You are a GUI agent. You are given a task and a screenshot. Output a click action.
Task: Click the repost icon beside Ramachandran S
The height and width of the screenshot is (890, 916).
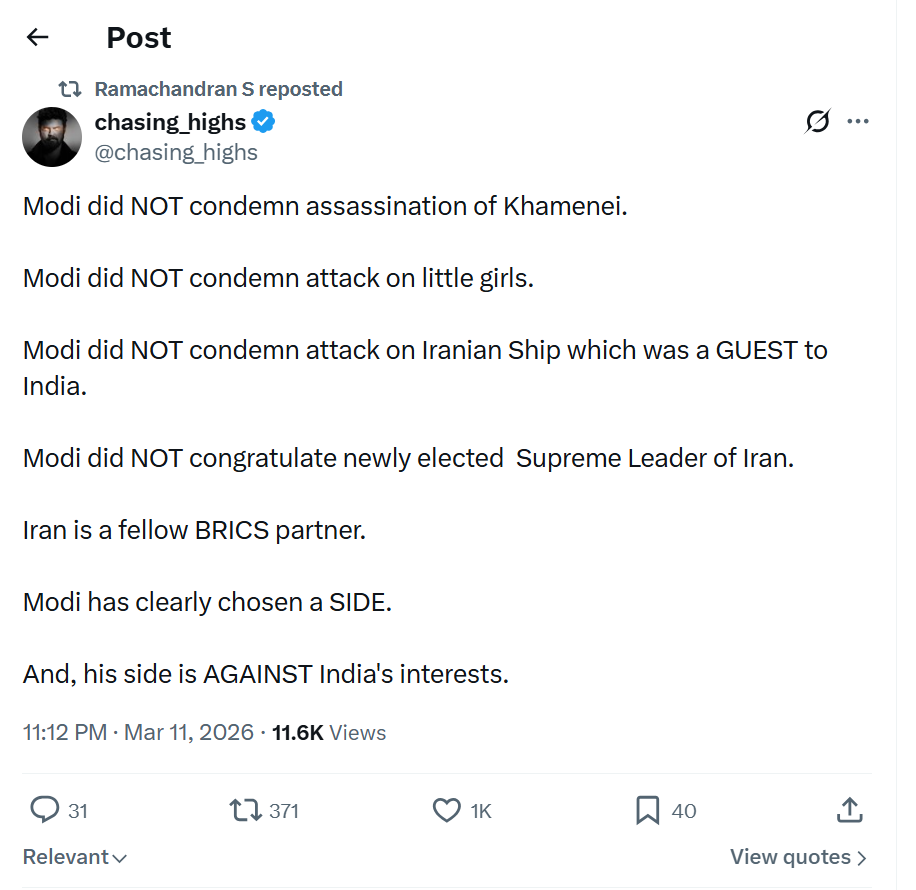pyautogui.click(x=69, y=89)
